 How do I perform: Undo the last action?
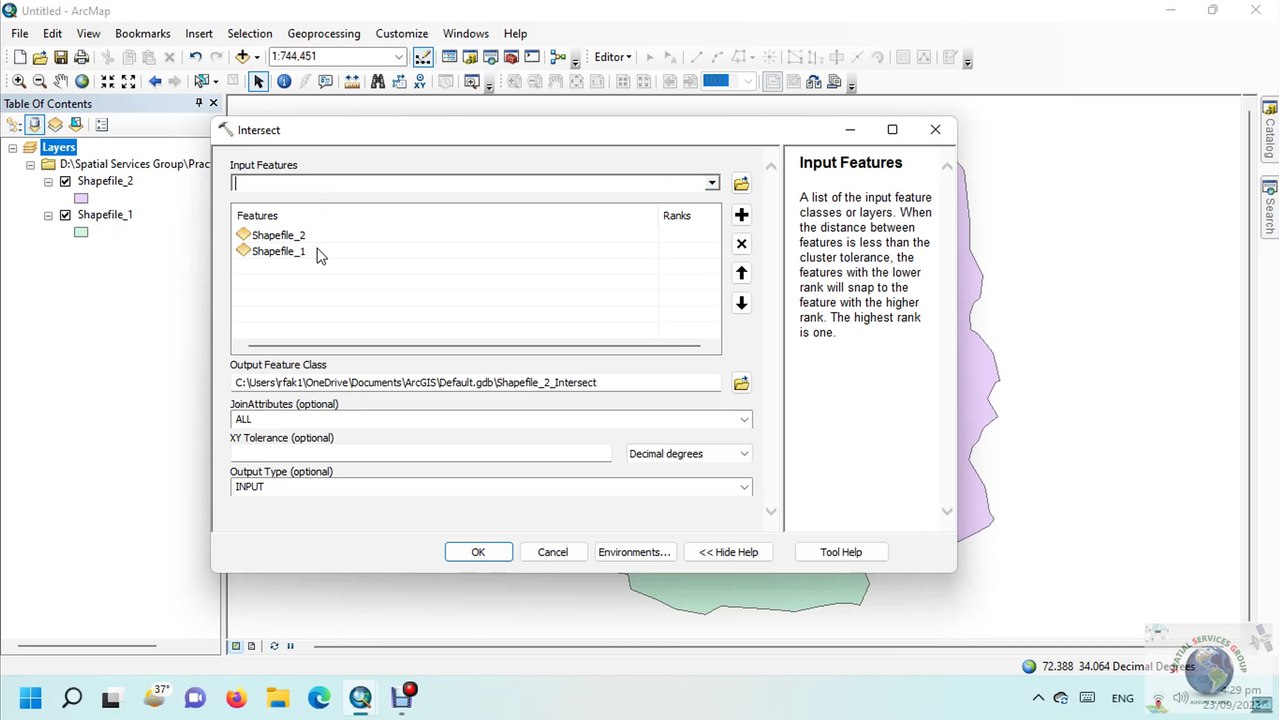tap(195, 57)
